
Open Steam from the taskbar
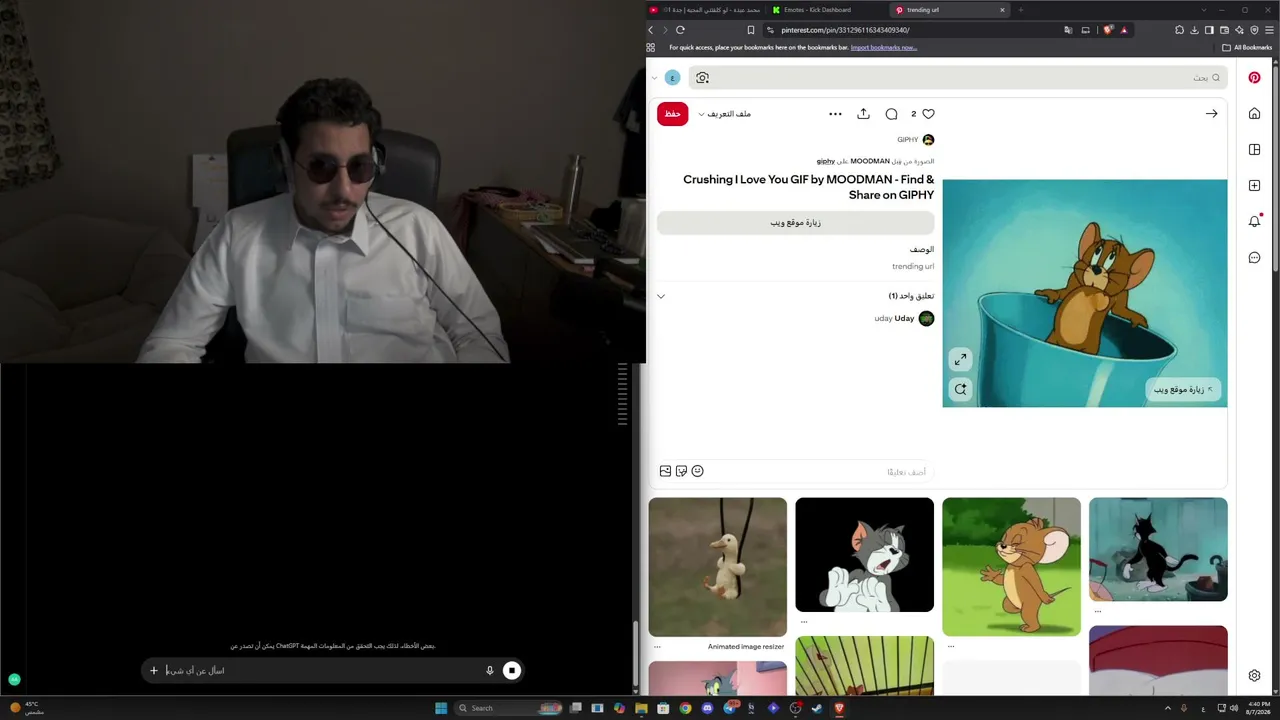pos(817,708)
